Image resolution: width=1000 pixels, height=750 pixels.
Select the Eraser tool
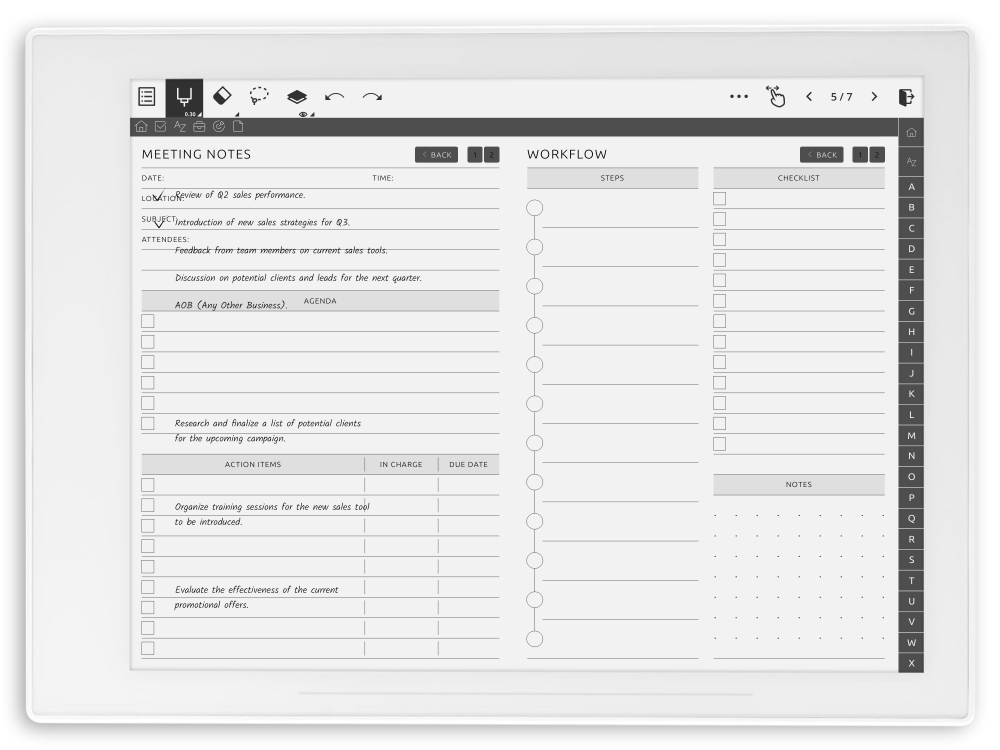click(x=222, y=95)
